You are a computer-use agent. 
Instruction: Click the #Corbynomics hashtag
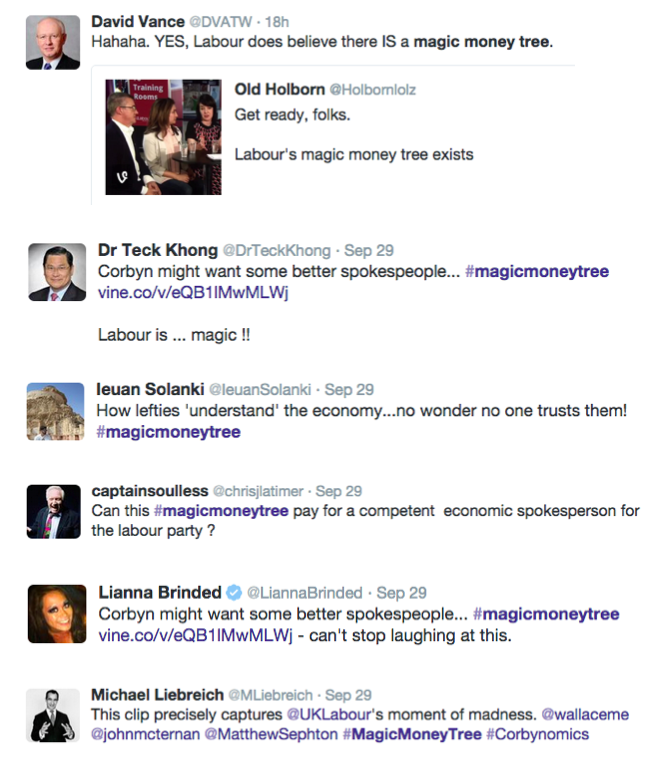click(538, 734)
